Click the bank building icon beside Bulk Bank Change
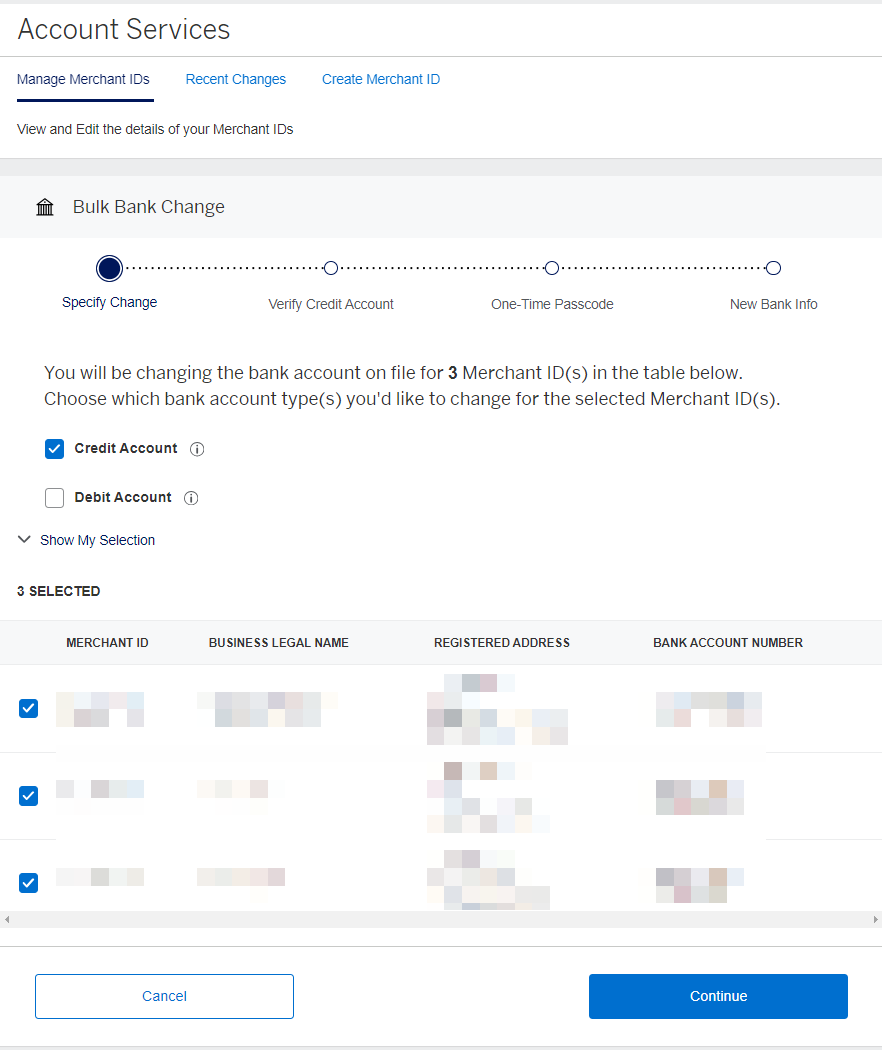Screen dimensions: 882x1050 click(x=45, y=206)
